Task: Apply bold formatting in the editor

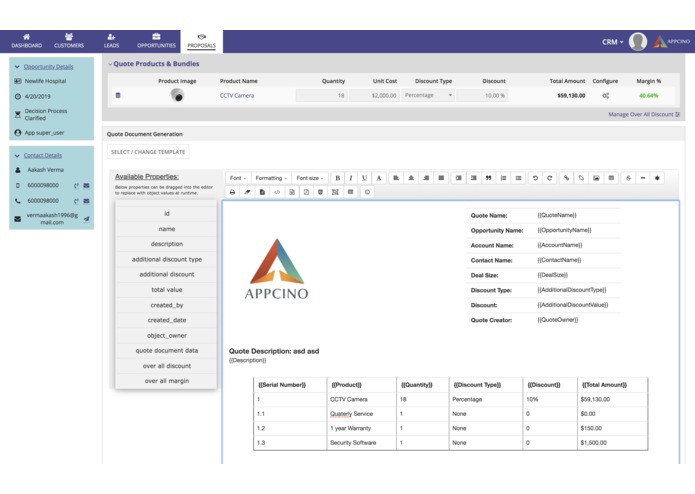Action: pos(337,178)
